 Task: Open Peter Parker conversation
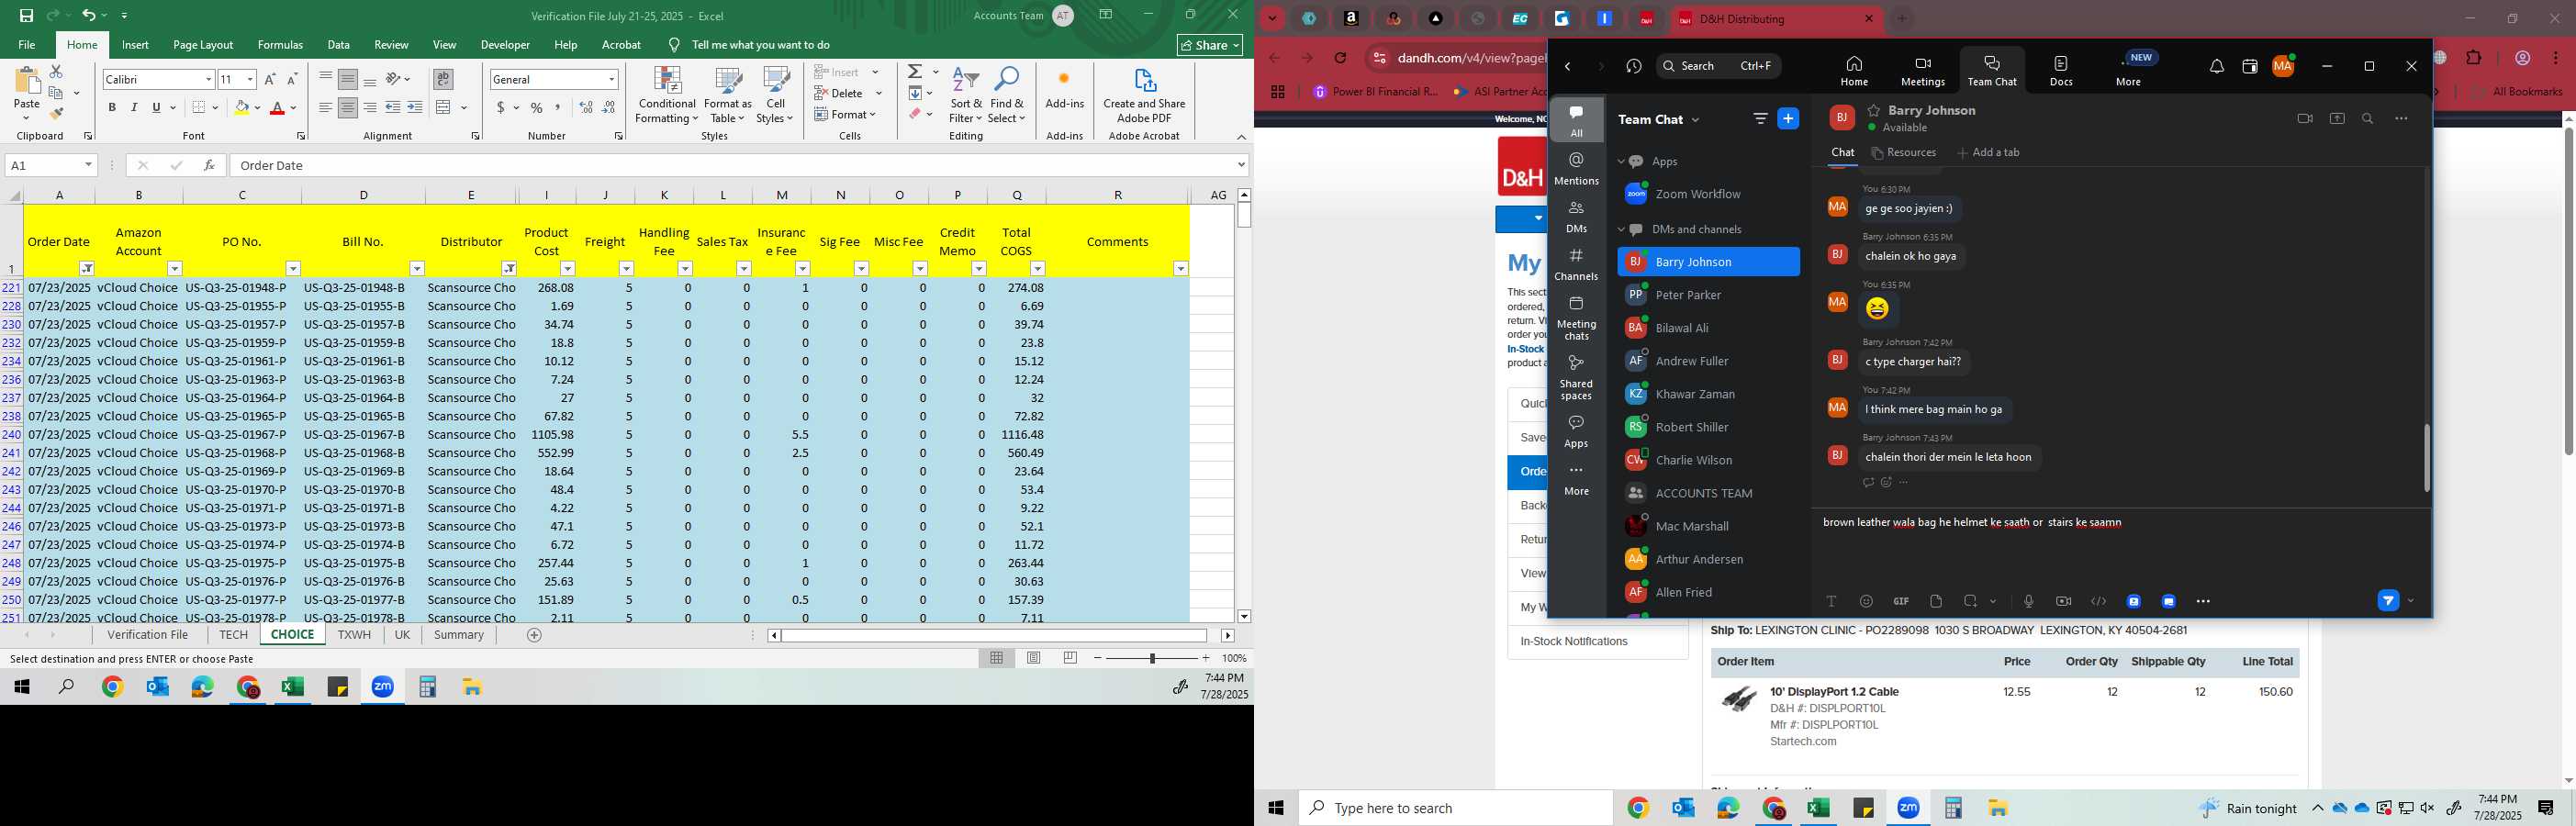click(x=1708, y=295)
